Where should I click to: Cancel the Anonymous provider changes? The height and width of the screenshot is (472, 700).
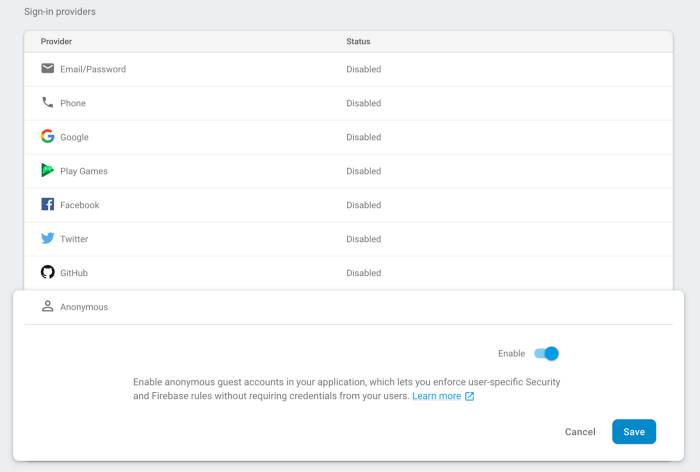[x=580, y=432]
